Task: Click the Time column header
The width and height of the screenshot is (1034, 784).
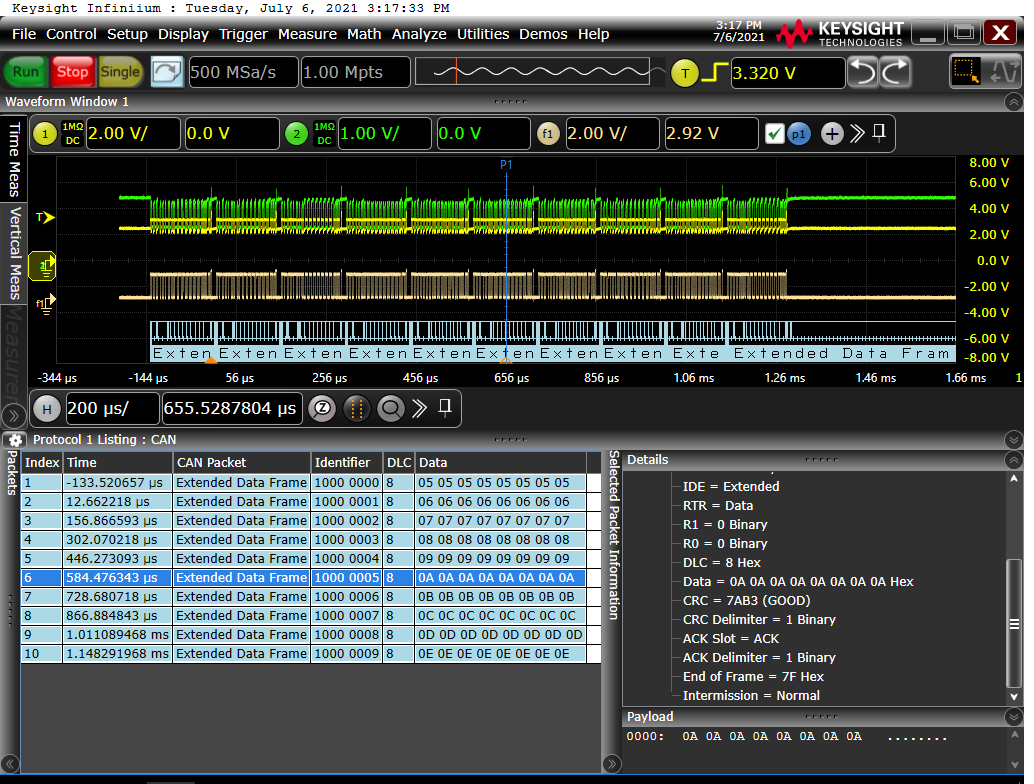Action: coord(117,463)
